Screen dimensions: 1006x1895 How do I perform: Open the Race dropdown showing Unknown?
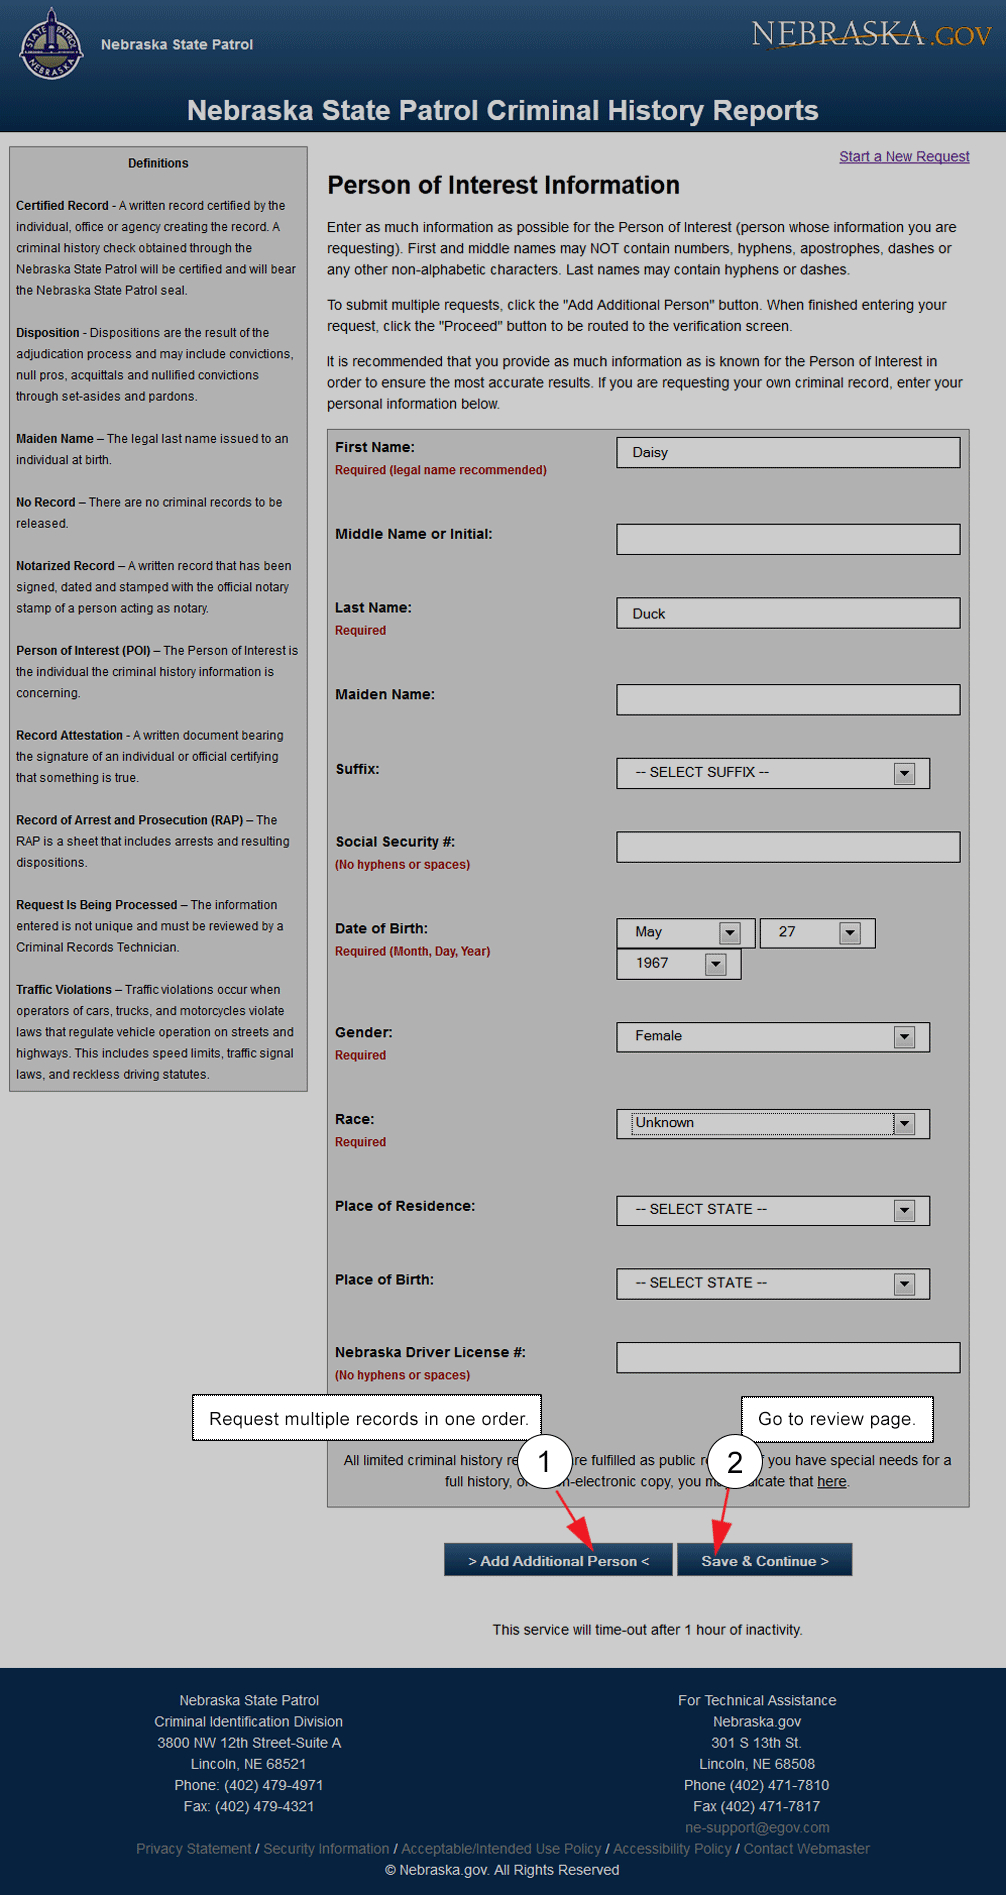[773, 1123]
